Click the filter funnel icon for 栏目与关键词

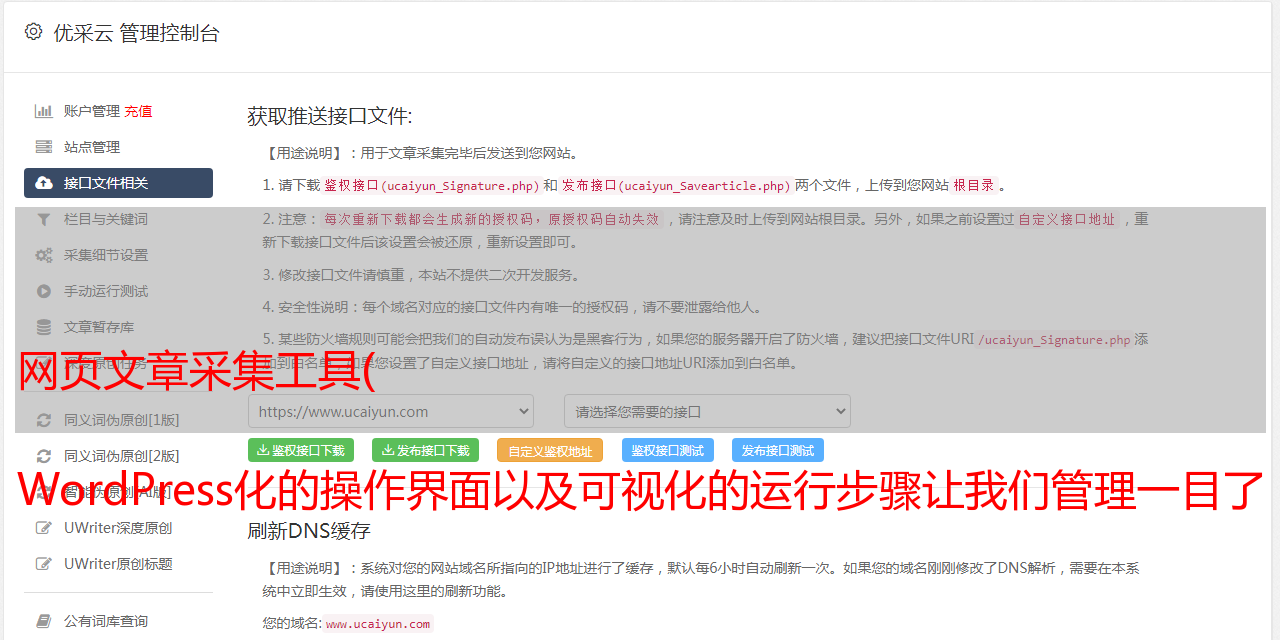[x=44, y=219]
